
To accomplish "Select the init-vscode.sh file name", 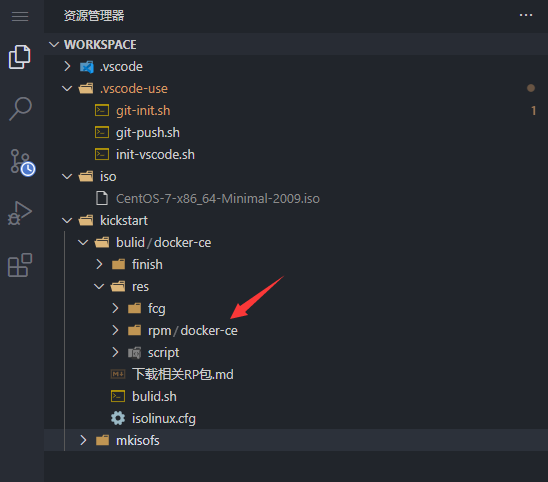I will 156,154.
